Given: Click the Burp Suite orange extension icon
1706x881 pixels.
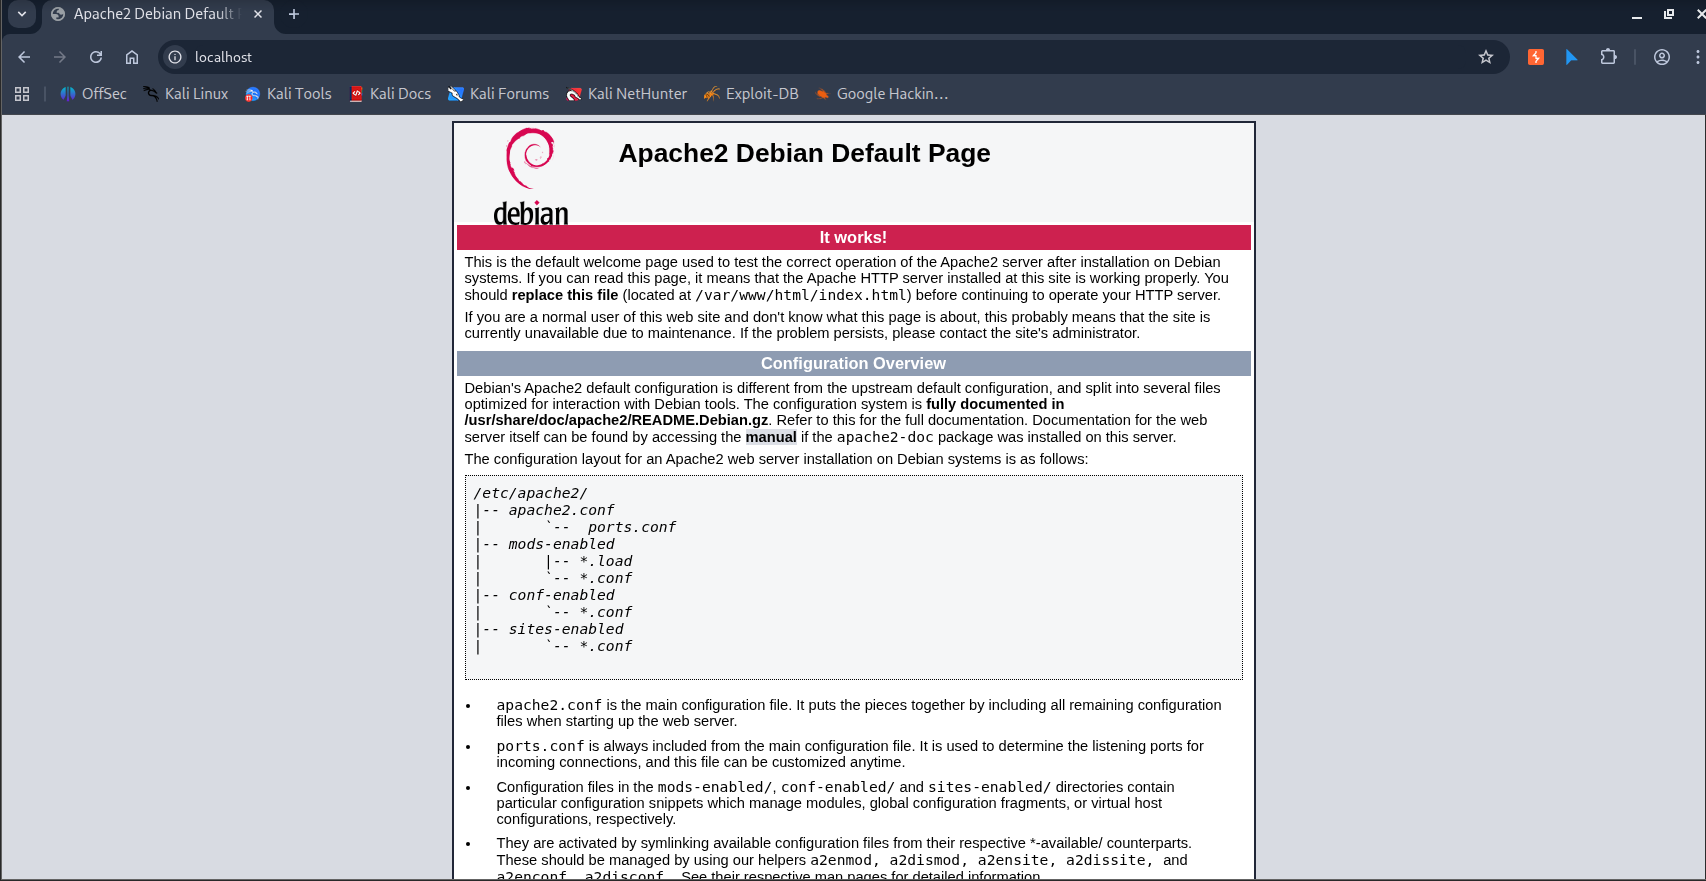Looking at the screenshot, I should [1536, 57].
